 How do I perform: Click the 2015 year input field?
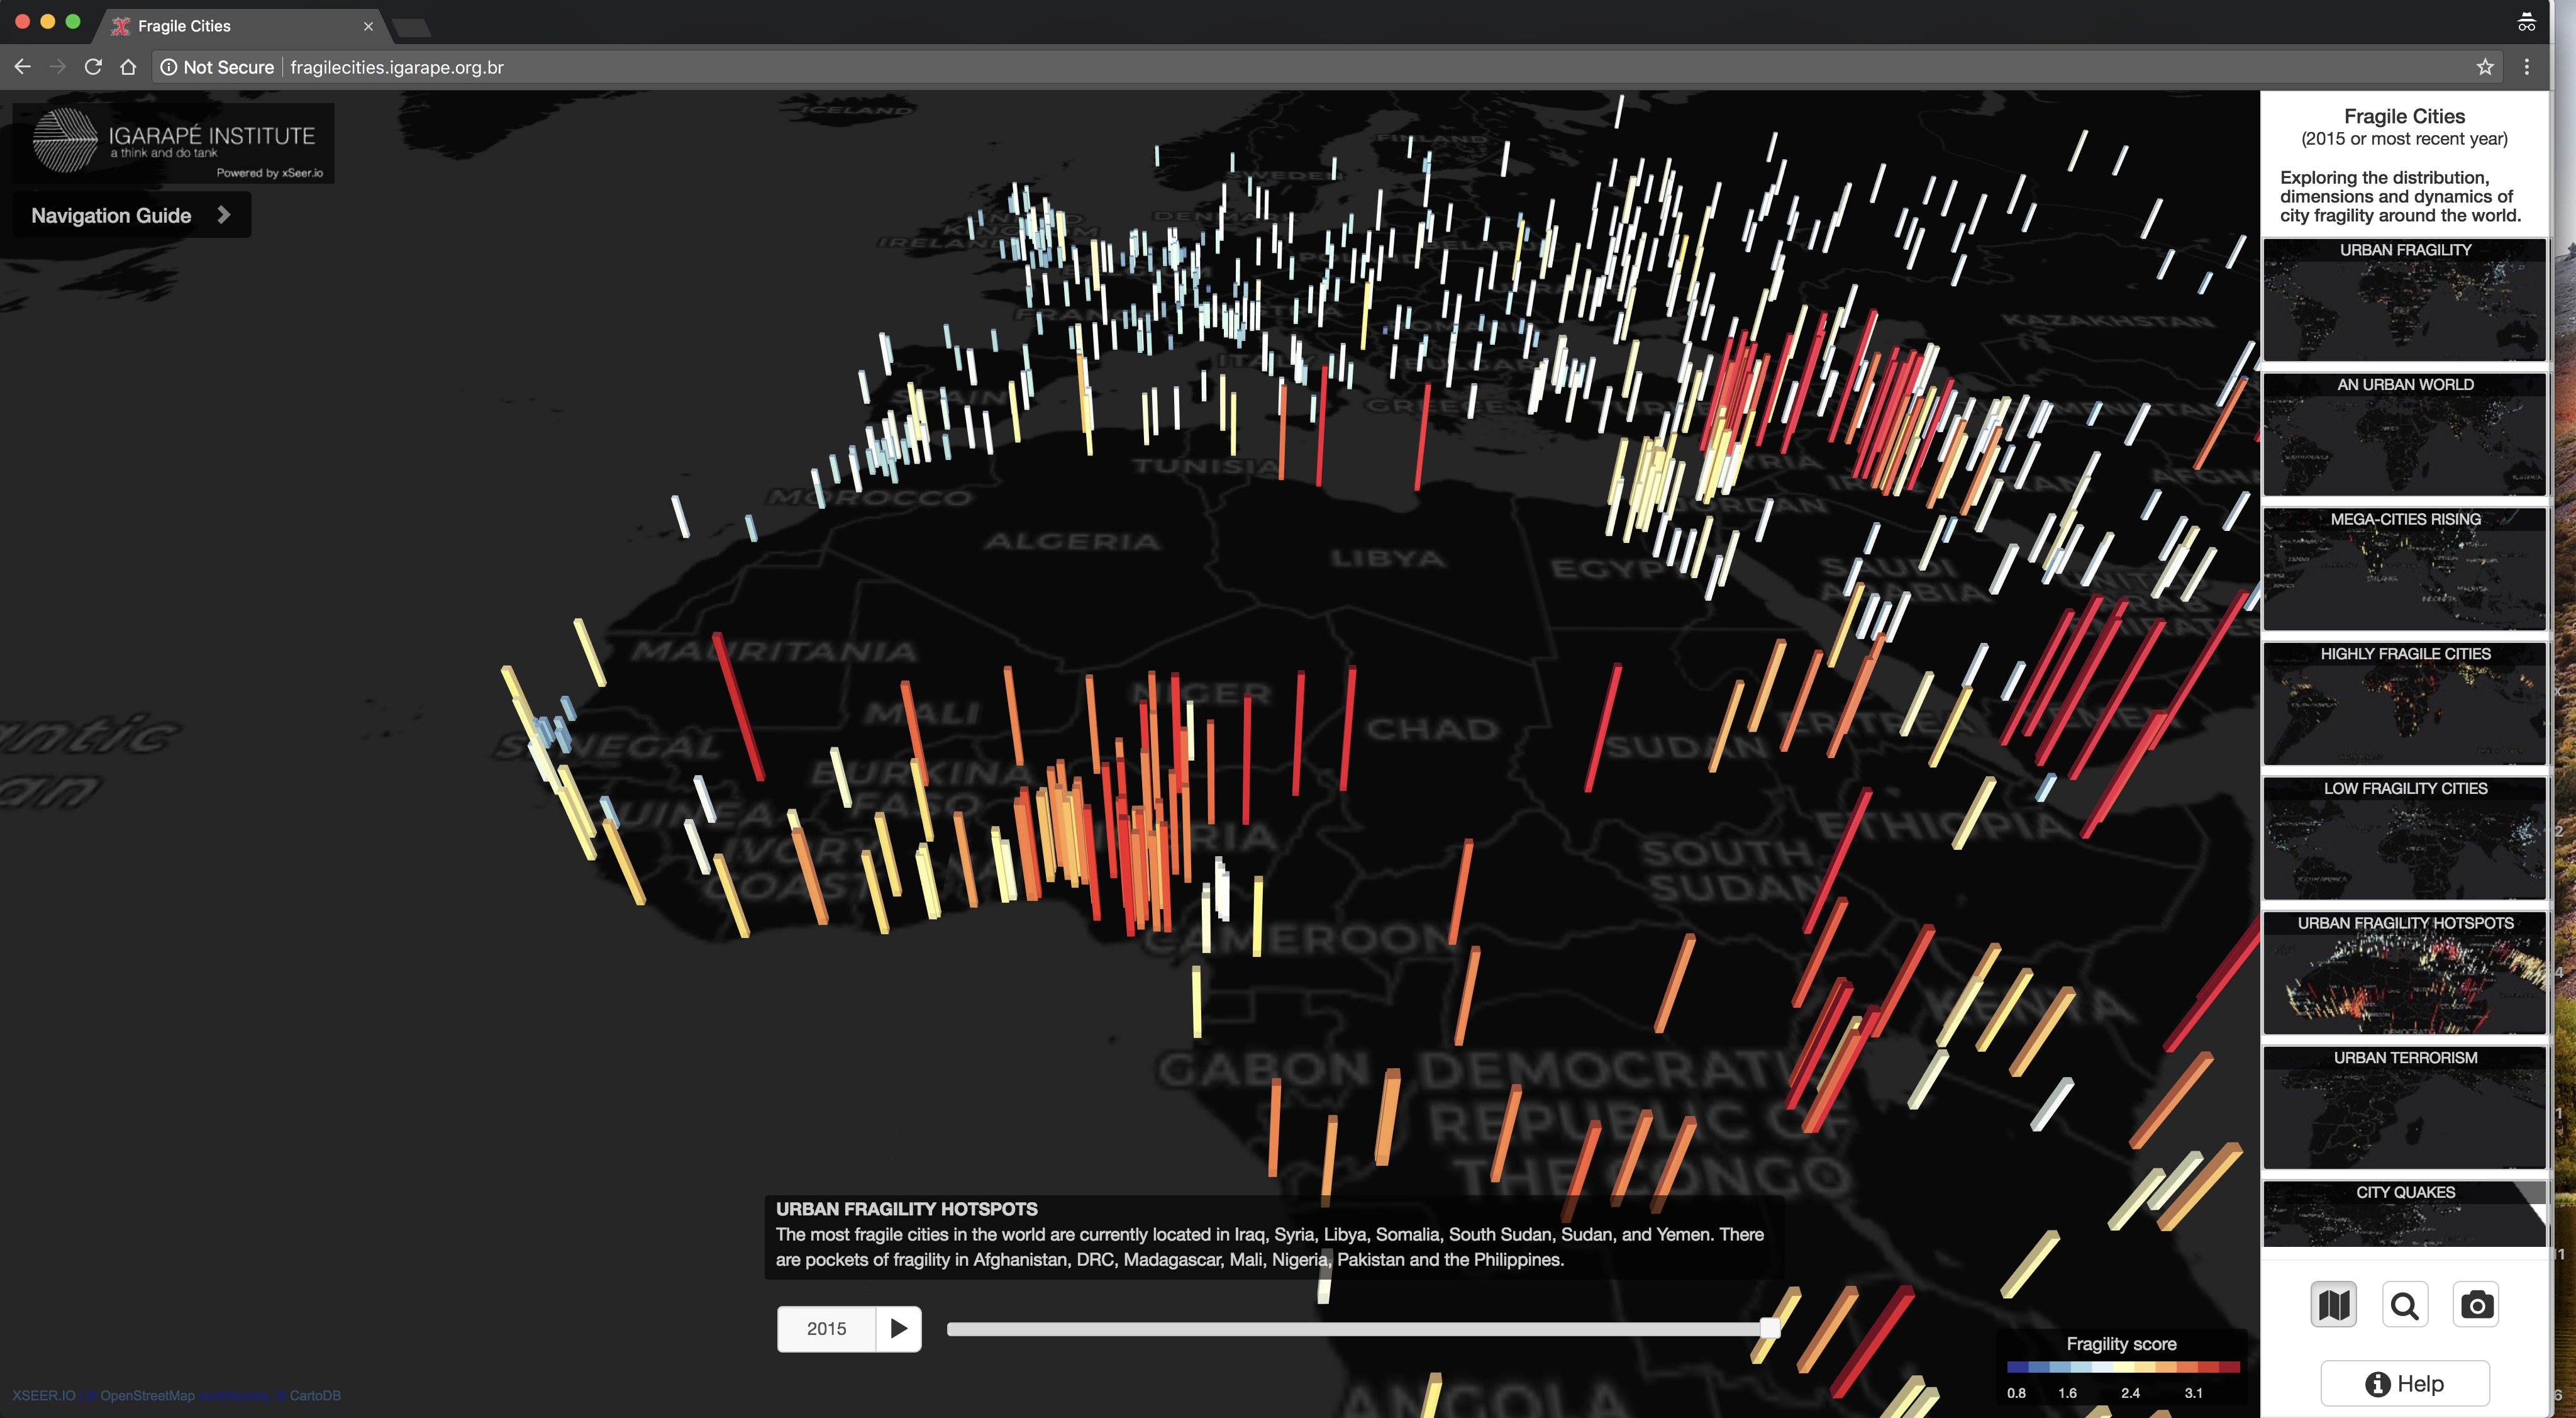tap(824, 1329)
